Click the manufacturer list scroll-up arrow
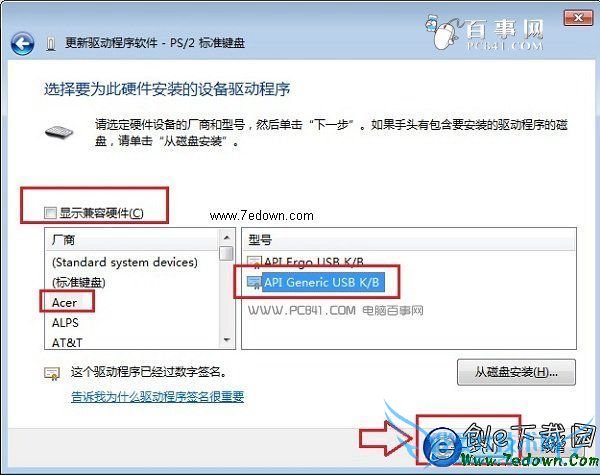This screenshot has width=600, height=475. pos(227,238)
